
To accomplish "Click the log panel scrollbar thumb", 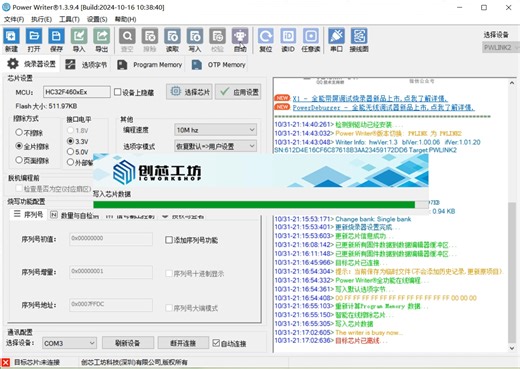I will [512, 272].
